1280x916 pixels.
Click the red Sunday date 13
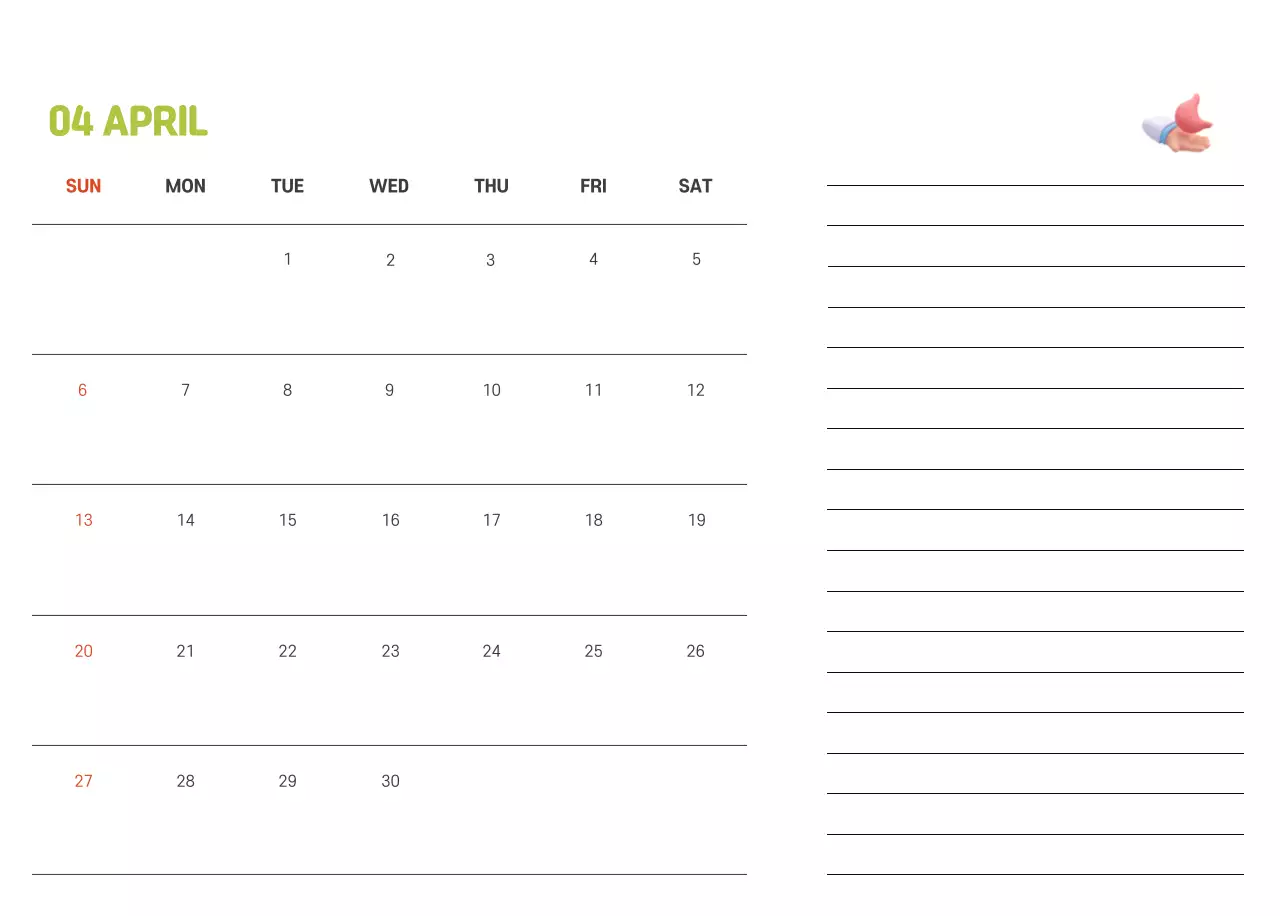[x=83, y=520]
